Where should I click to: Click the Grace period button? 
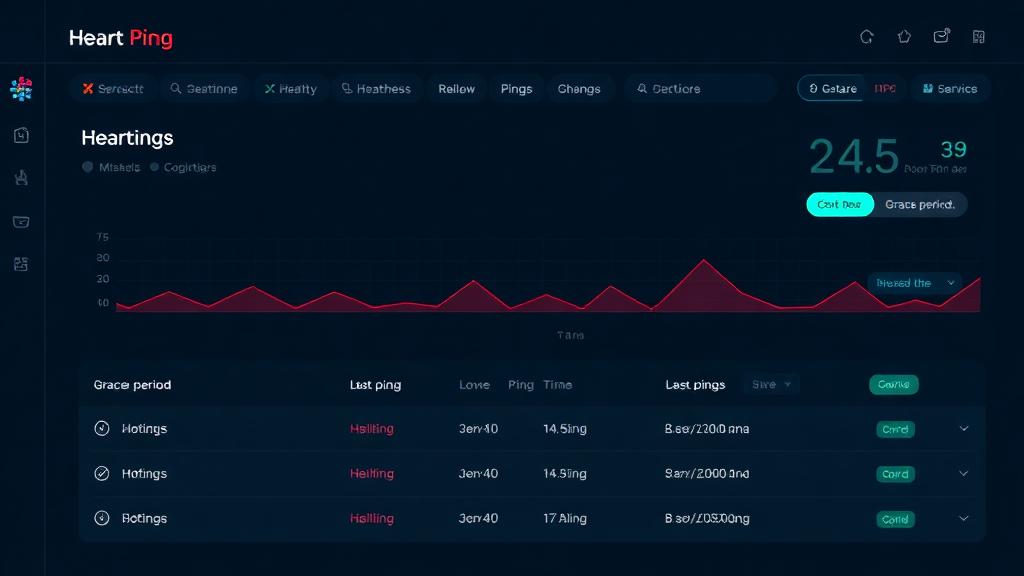tap(919, 204)
